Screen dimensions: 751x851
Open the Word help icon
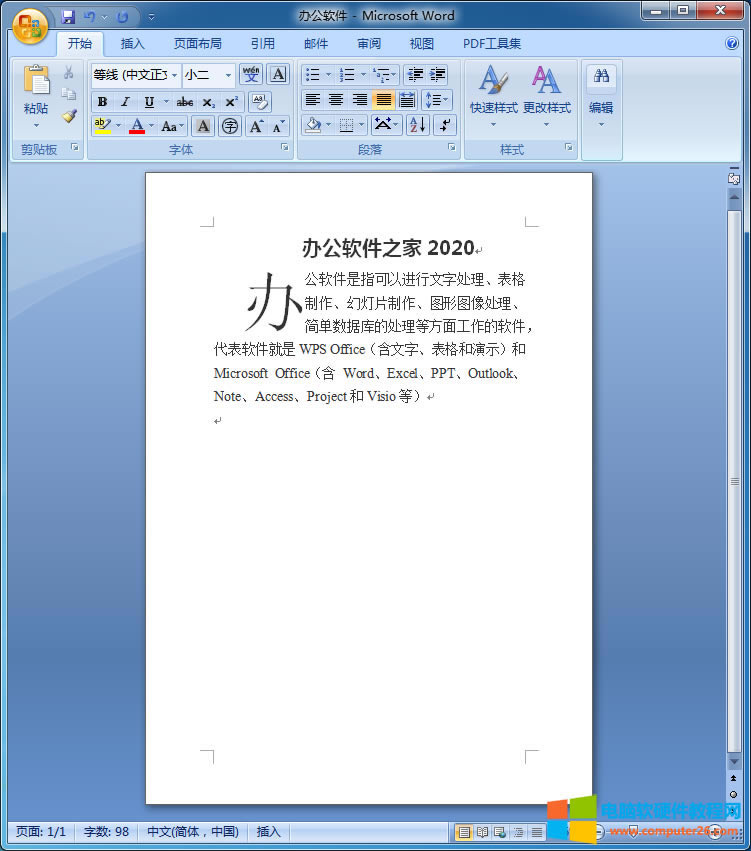point(731,43)
